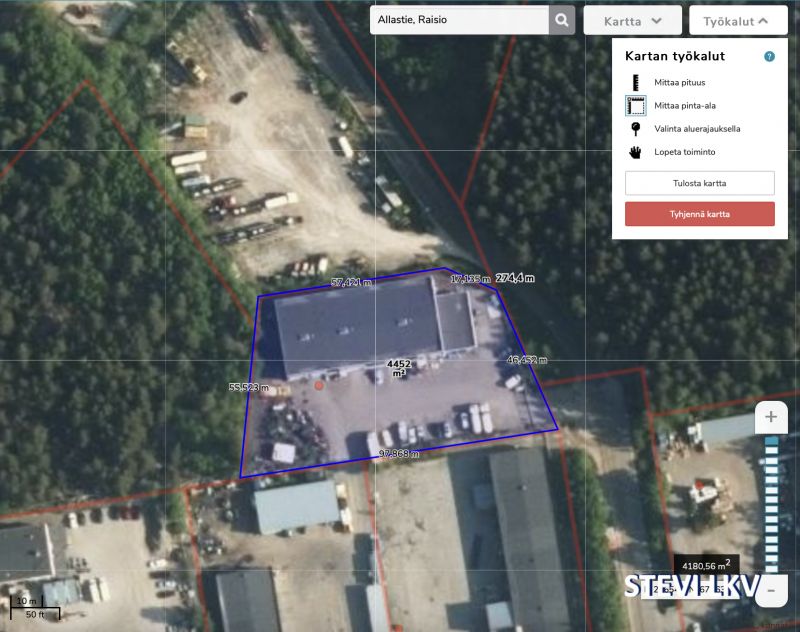The image size is (800, 632).
Task: Click the red marker dot on the lot
Action: click(319, 384)
